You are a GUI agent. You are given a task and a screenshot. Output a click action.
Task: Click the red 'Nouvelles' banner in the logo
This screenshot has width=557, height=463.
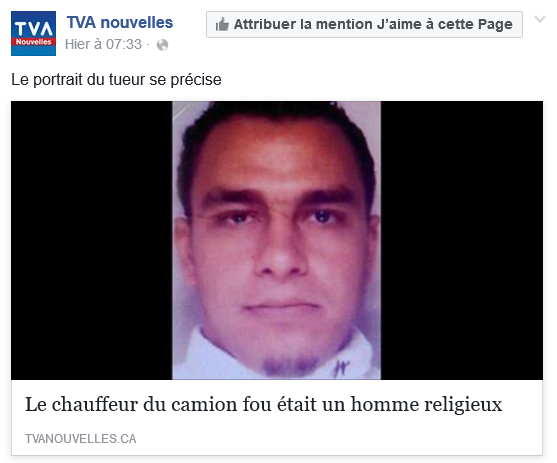[x=33, y=42]
